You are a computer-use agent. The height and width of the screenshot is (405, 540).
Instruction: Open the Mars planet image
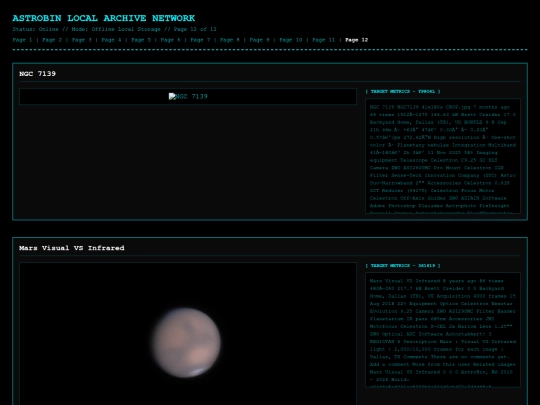pos(188,334)
